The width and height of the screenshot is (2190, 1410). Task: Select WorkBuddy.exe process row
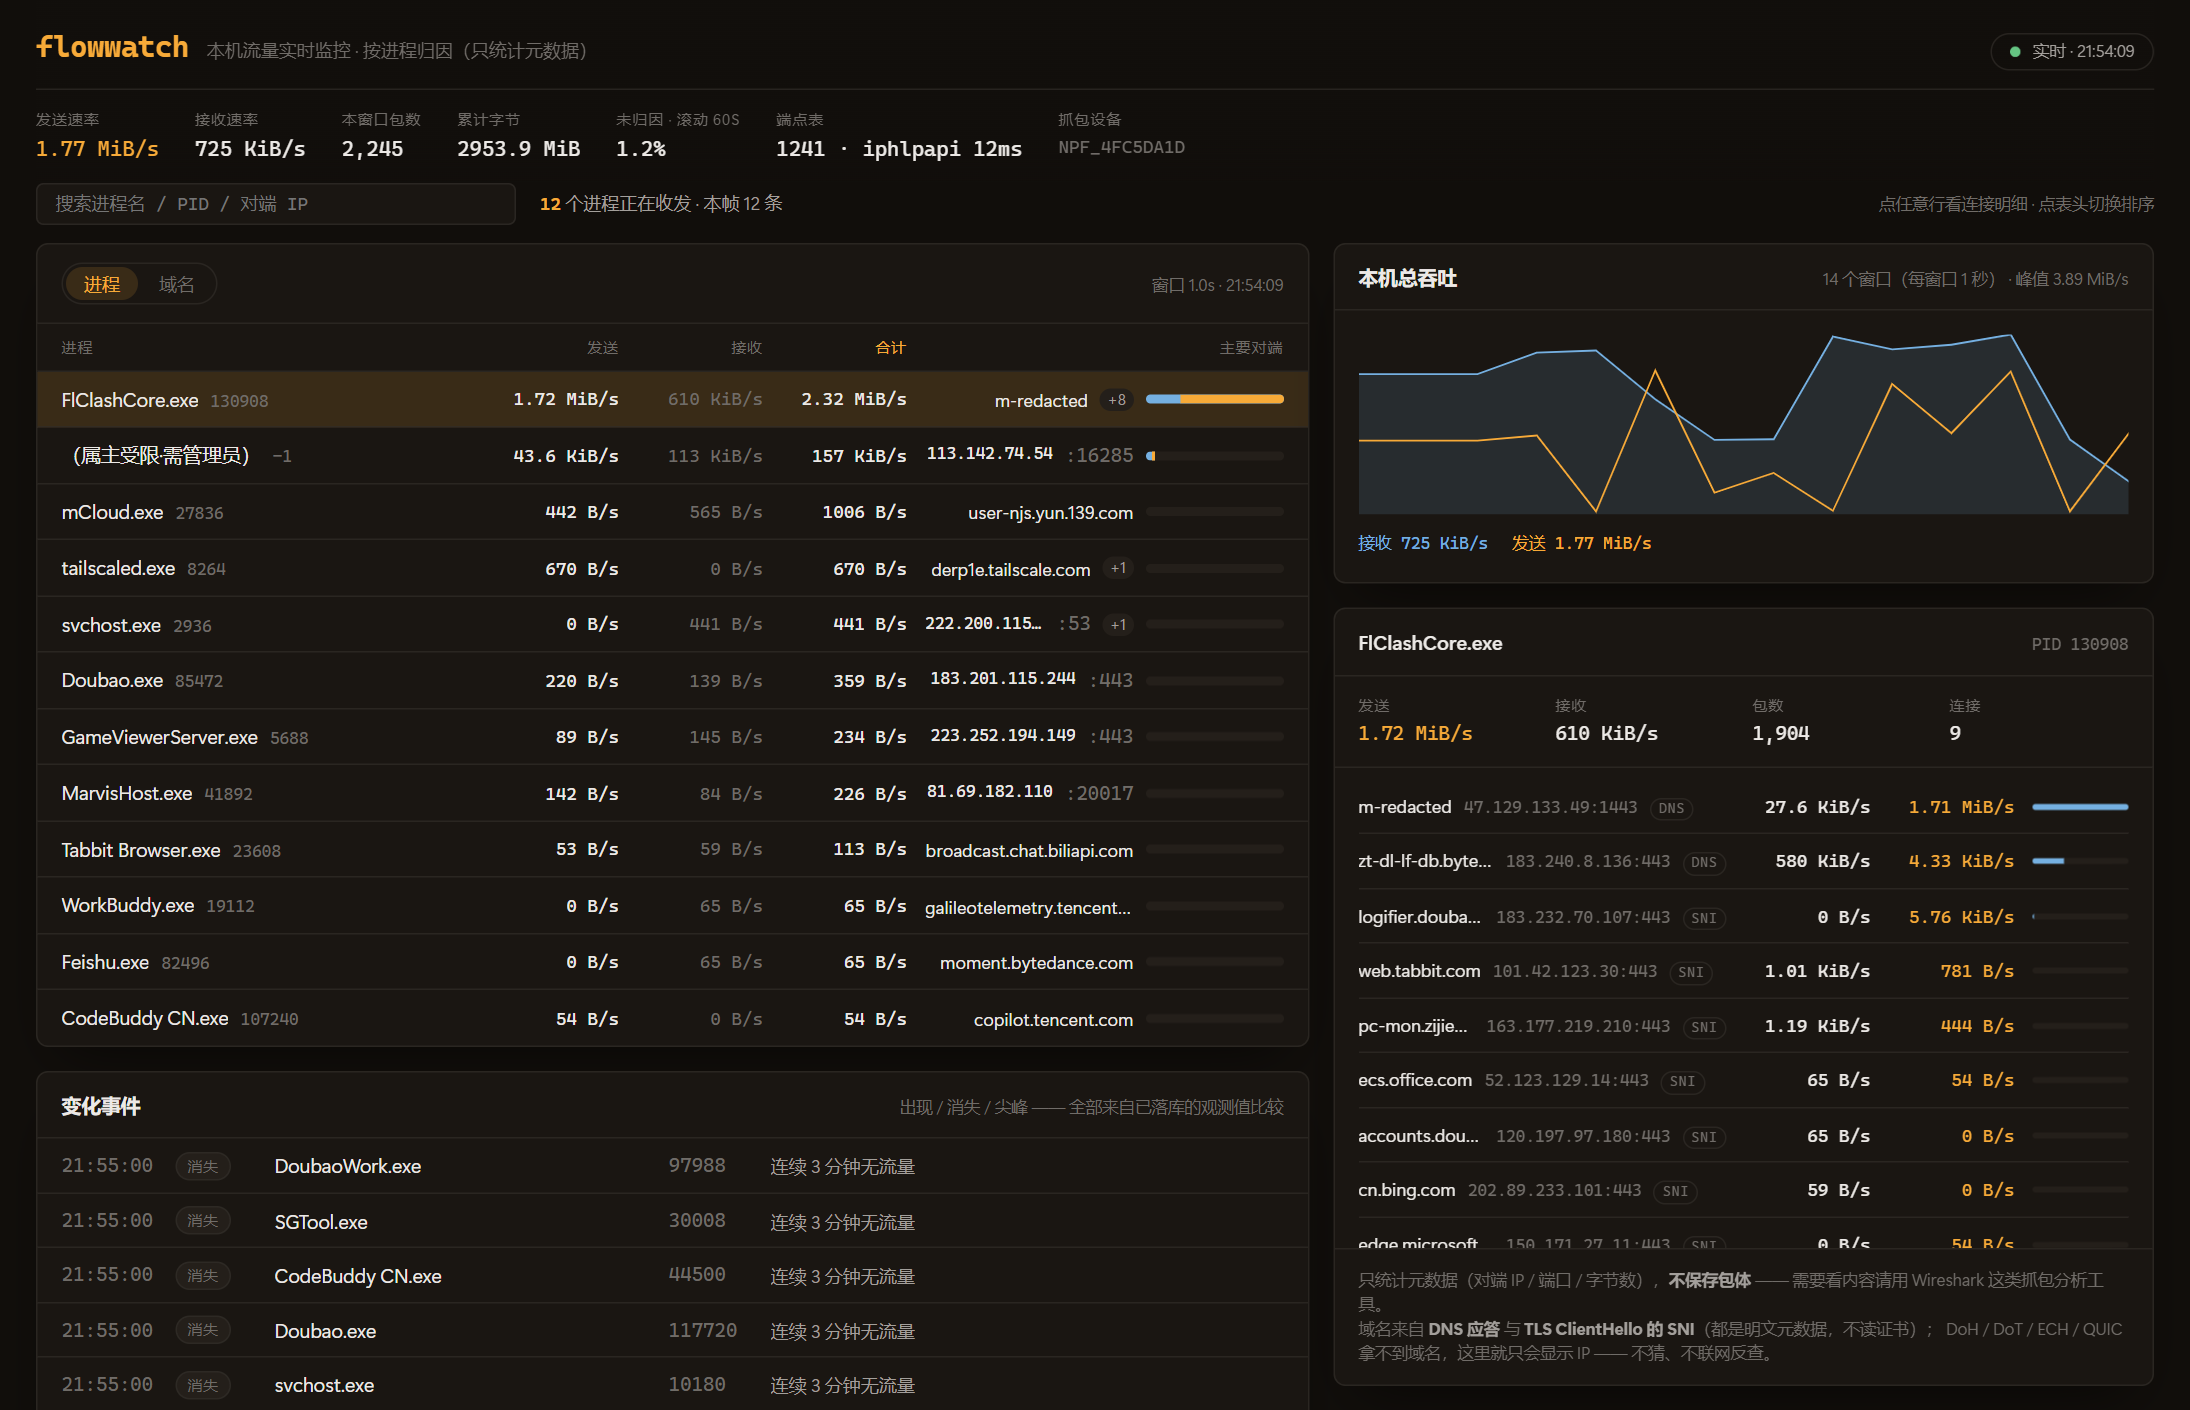[672, 906]
